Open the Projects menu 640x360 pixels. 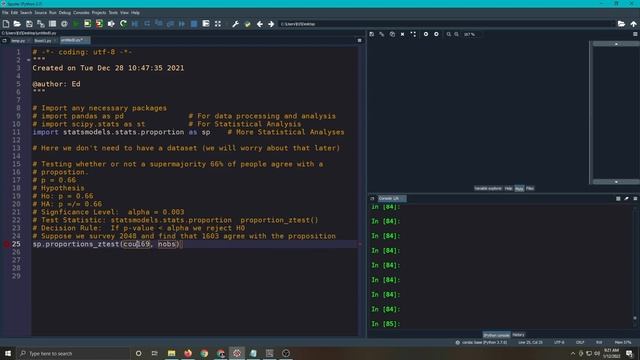[x=98, y=13]
